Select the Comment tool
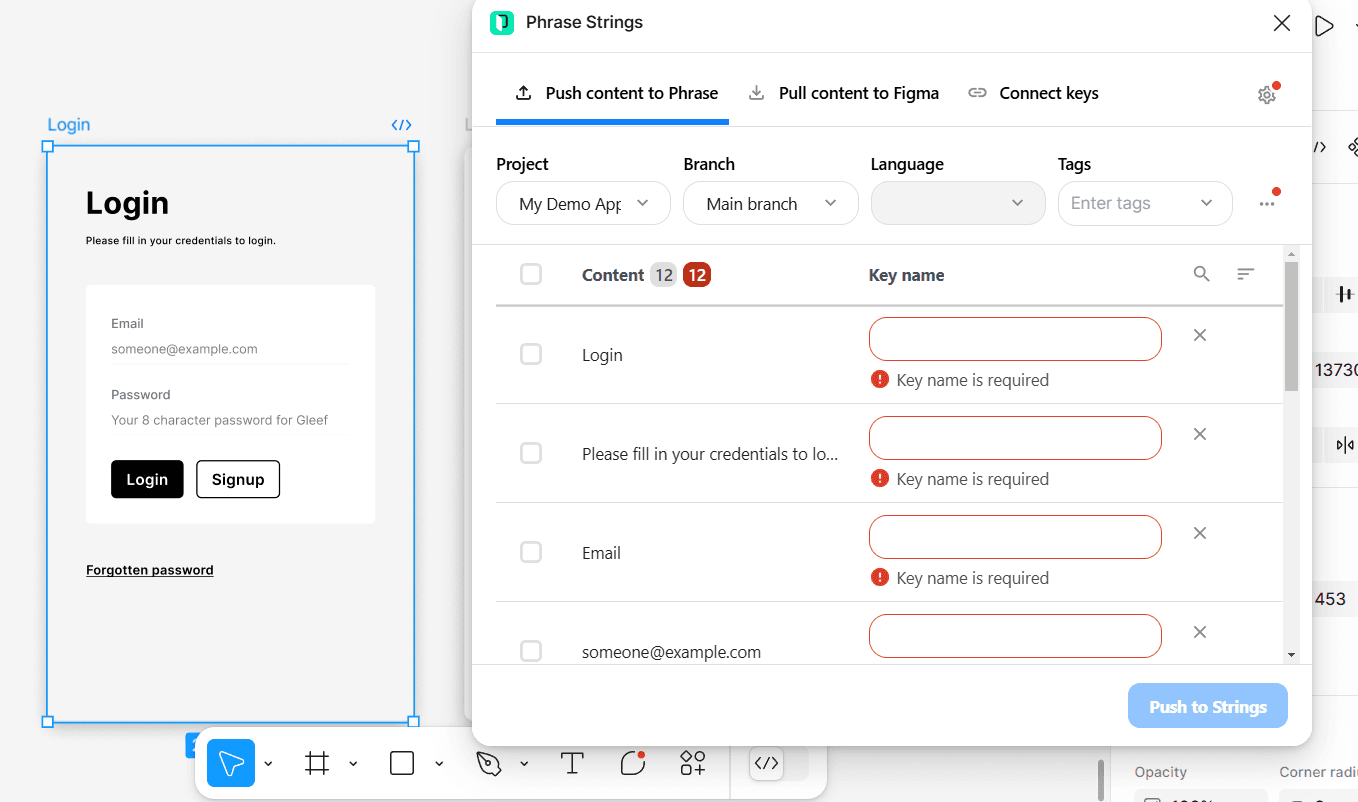The height and width of the screenshot is (802, 1358). 633,764
